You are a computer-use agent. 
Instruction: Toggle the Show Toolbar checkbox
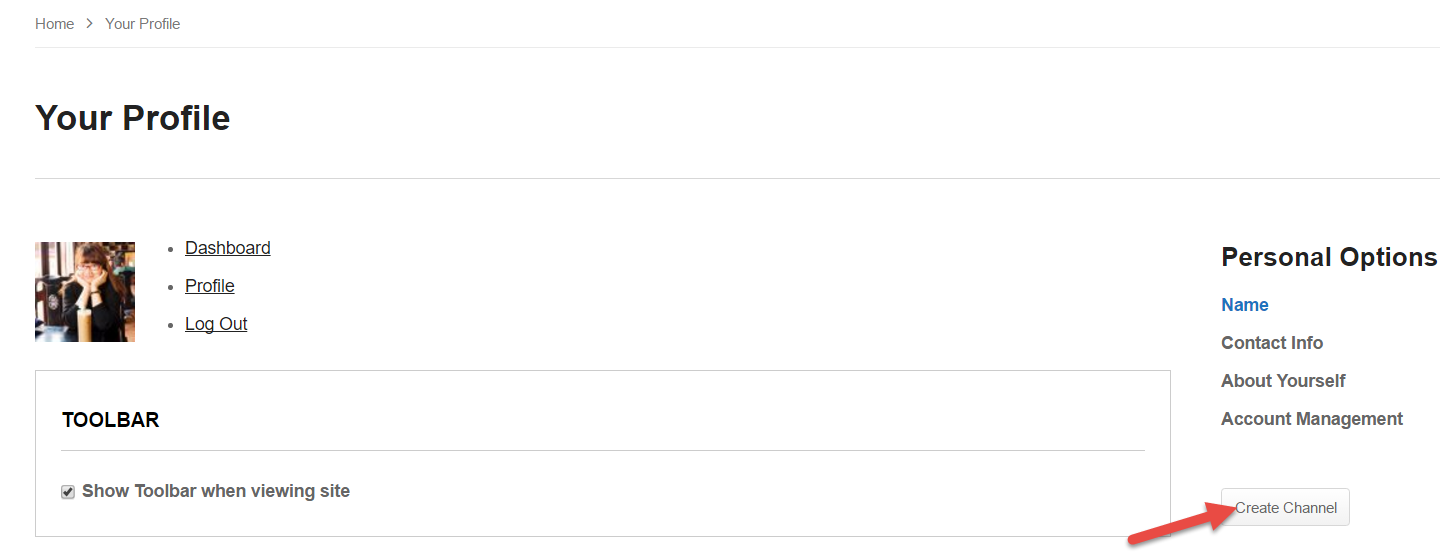(68, 492)
